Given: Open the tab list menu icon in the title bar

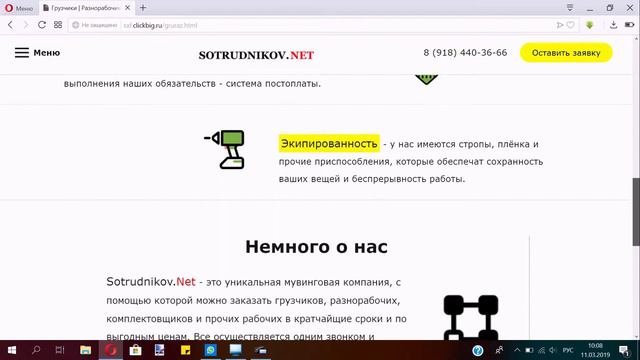Looking at the screenshot, I should tap(570, 8).
